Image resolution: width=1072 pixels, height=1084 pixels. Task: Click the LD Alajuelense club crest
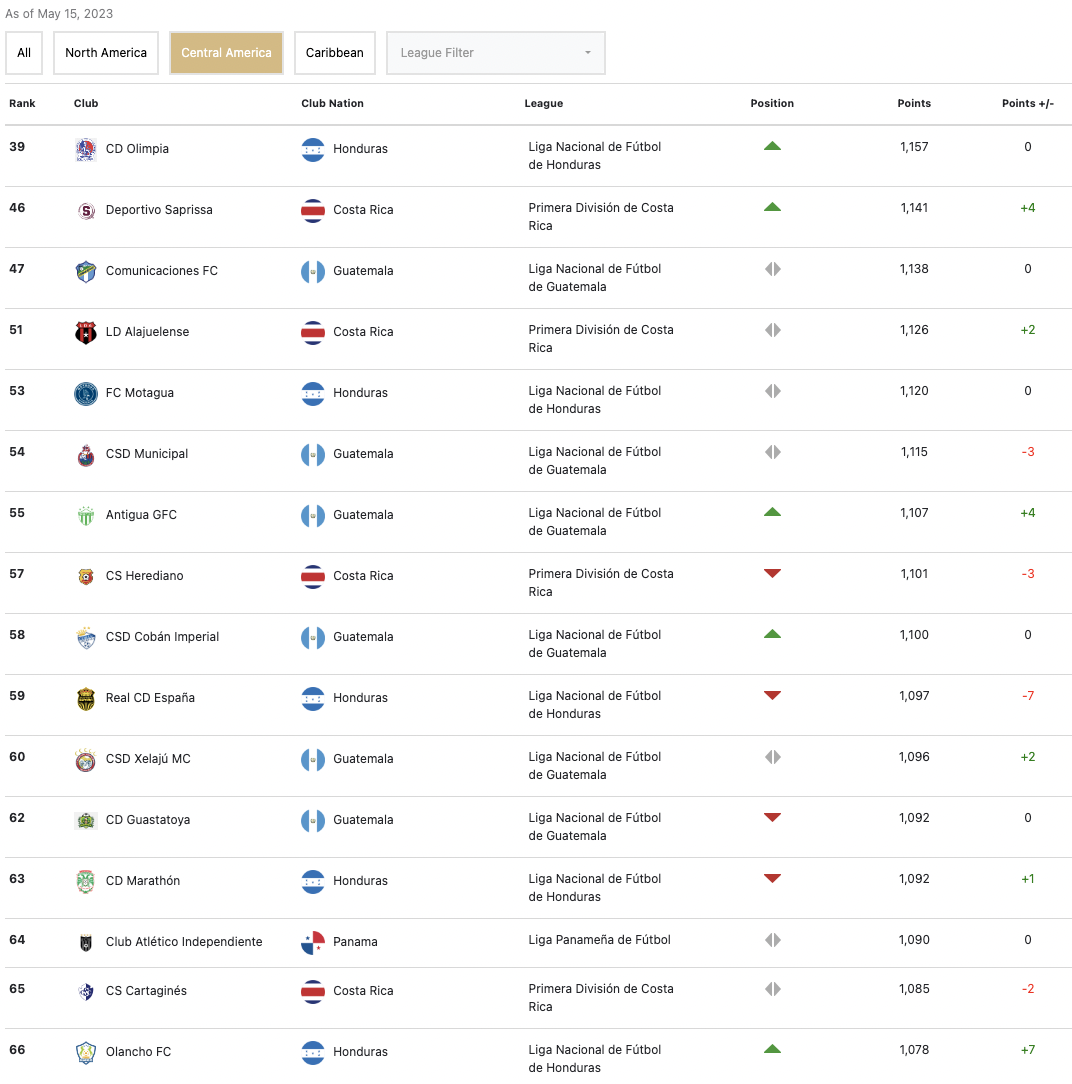(86, 333)
